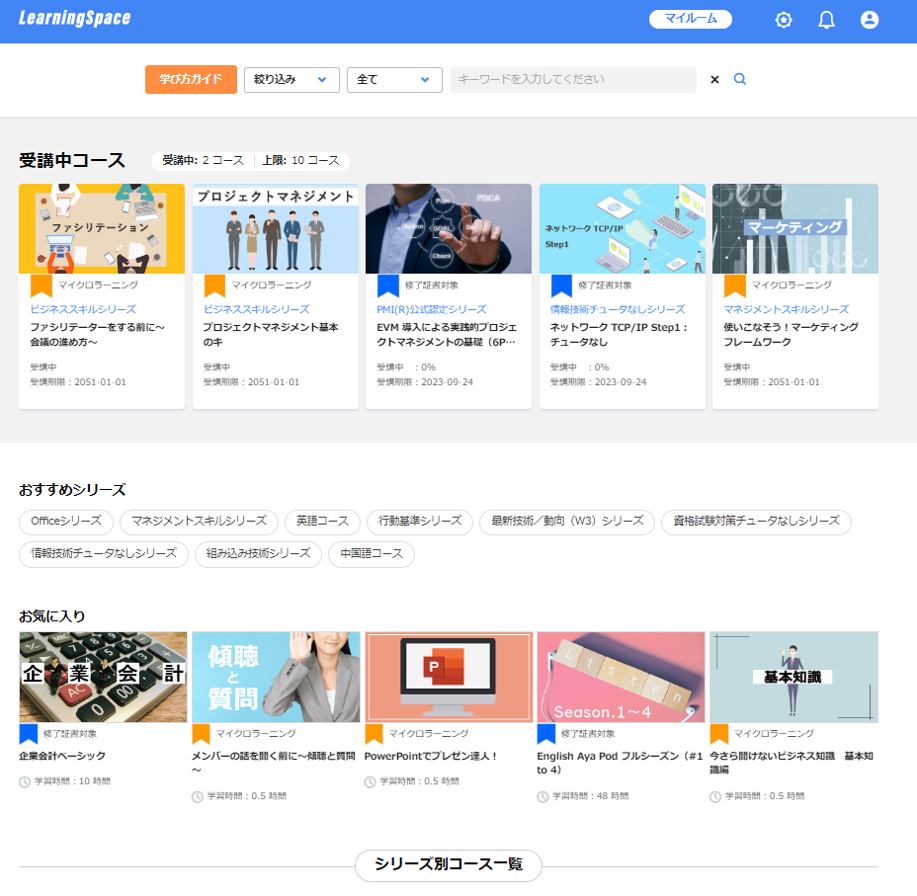Run a search with the magnifier icon

[x=739, y=79]
